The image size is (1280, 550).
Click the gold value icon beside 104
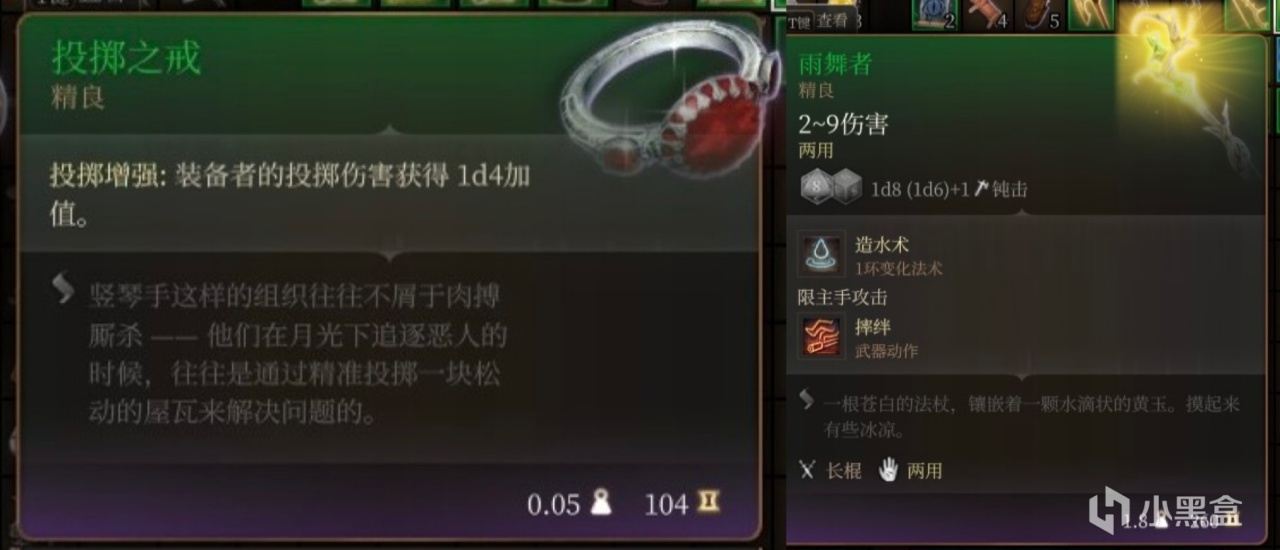tap(709, 503)
